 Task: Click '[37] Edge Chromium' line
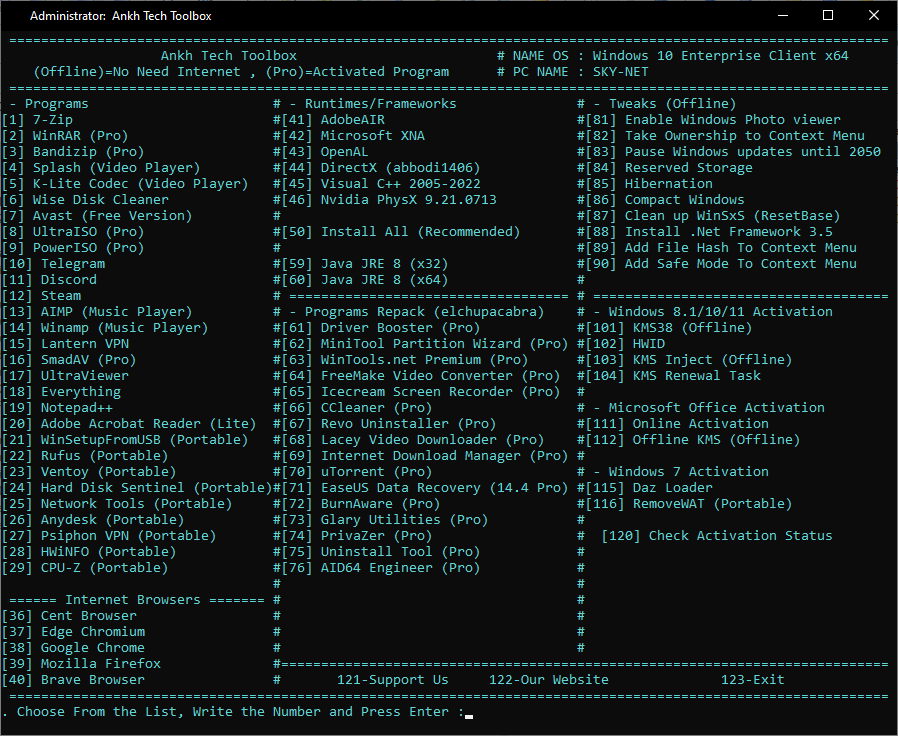(x=74, y=632)
